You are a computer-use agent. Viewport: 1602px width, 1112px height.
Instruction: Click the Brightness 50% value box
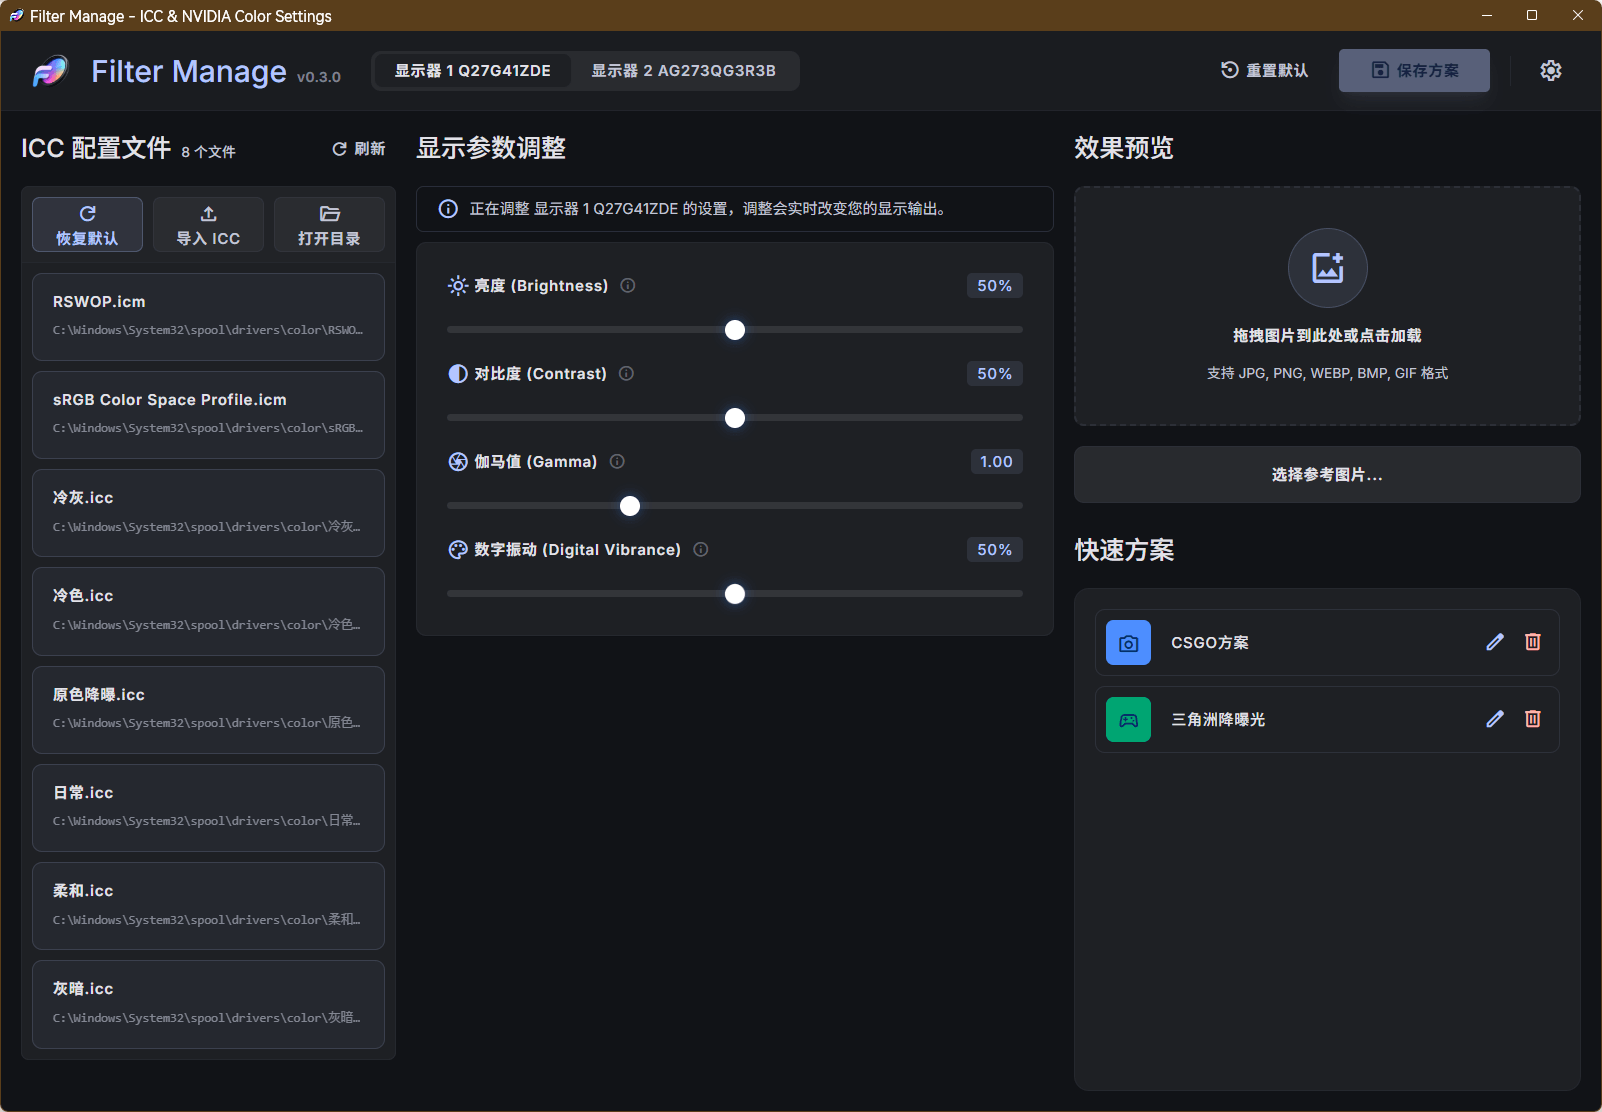tap(994, 285)
